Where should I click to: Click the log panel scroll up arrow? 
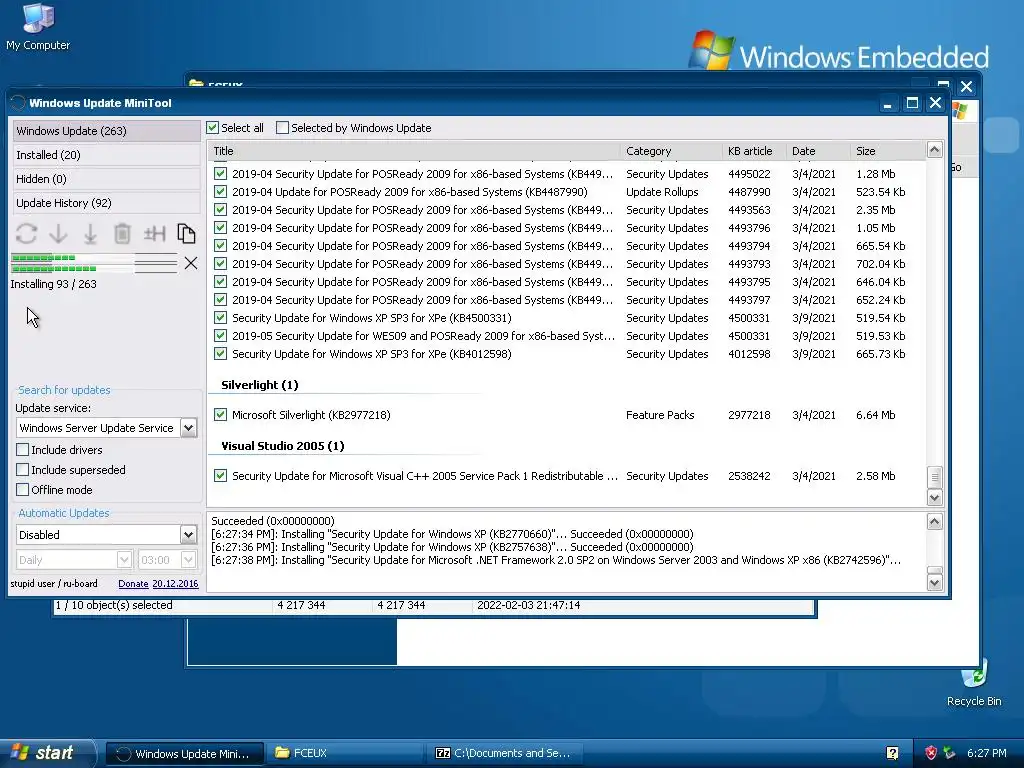(x=935, y=521)
